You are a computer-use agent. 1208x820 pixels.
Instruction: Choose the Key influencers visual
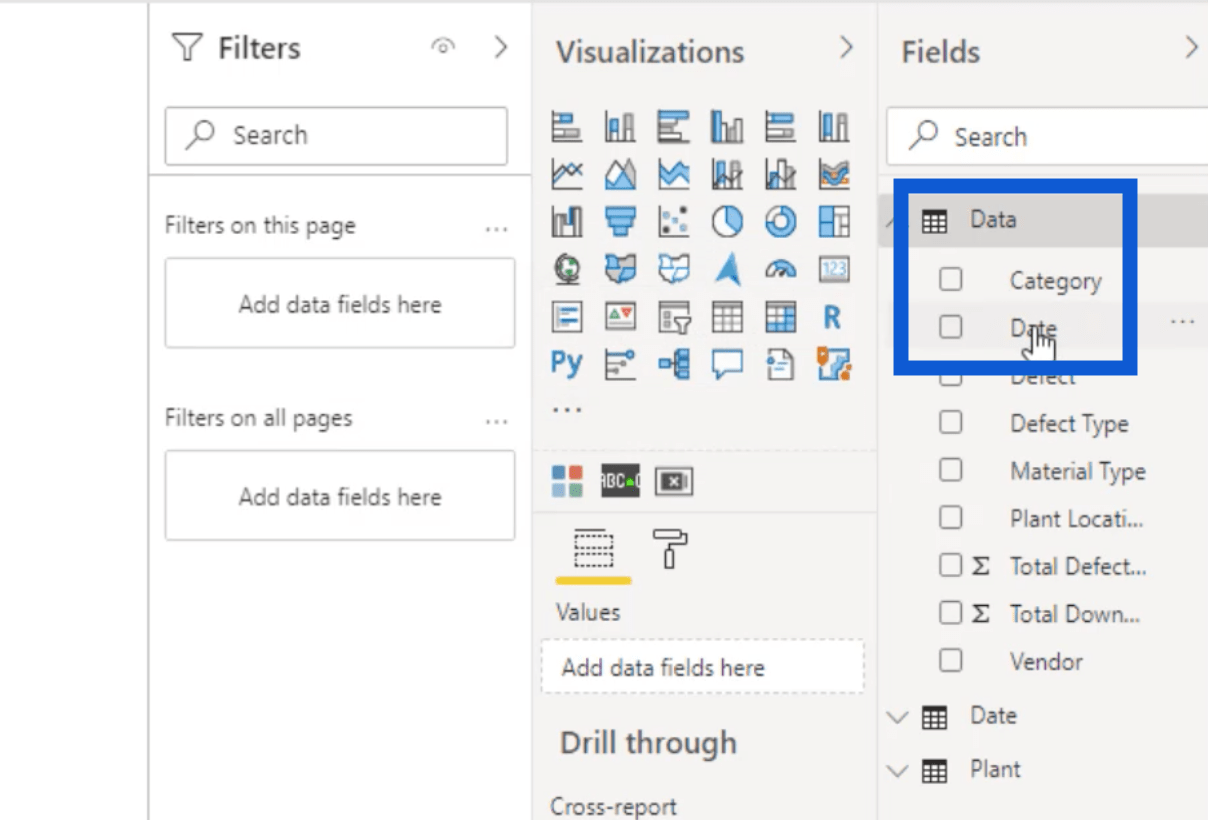point(620,364)
